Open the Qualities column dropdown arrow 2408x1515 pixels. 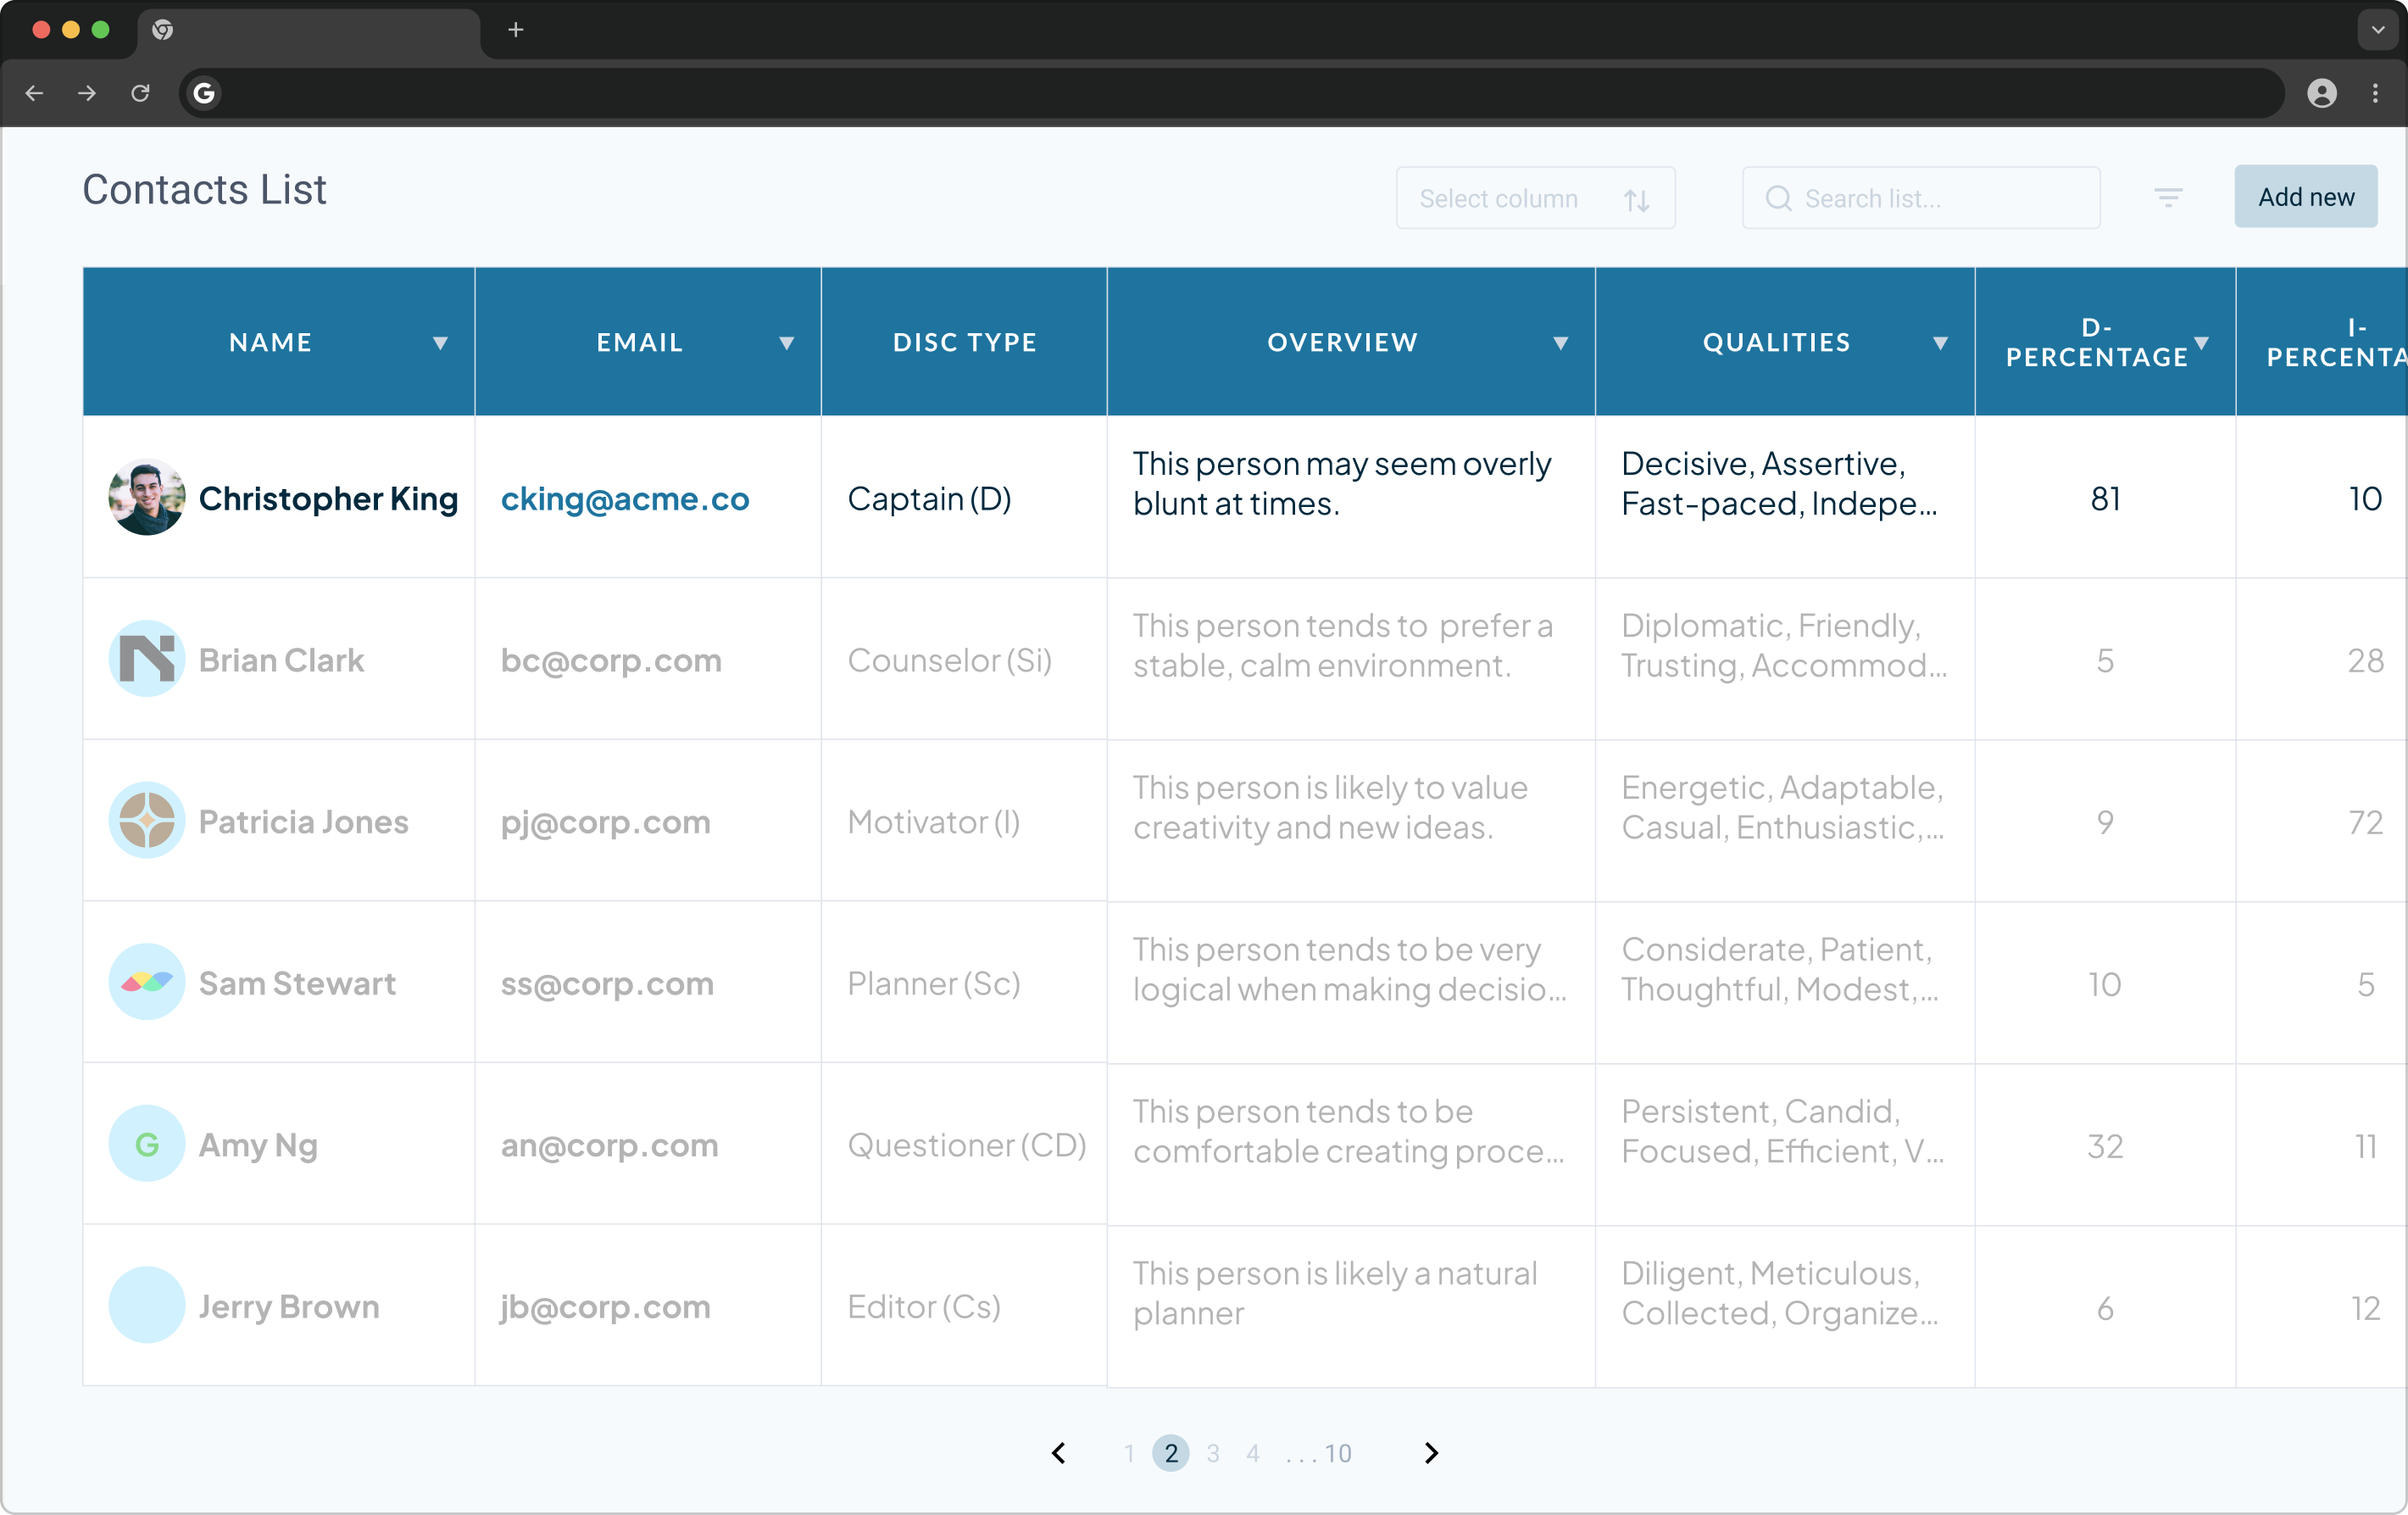1940,343
